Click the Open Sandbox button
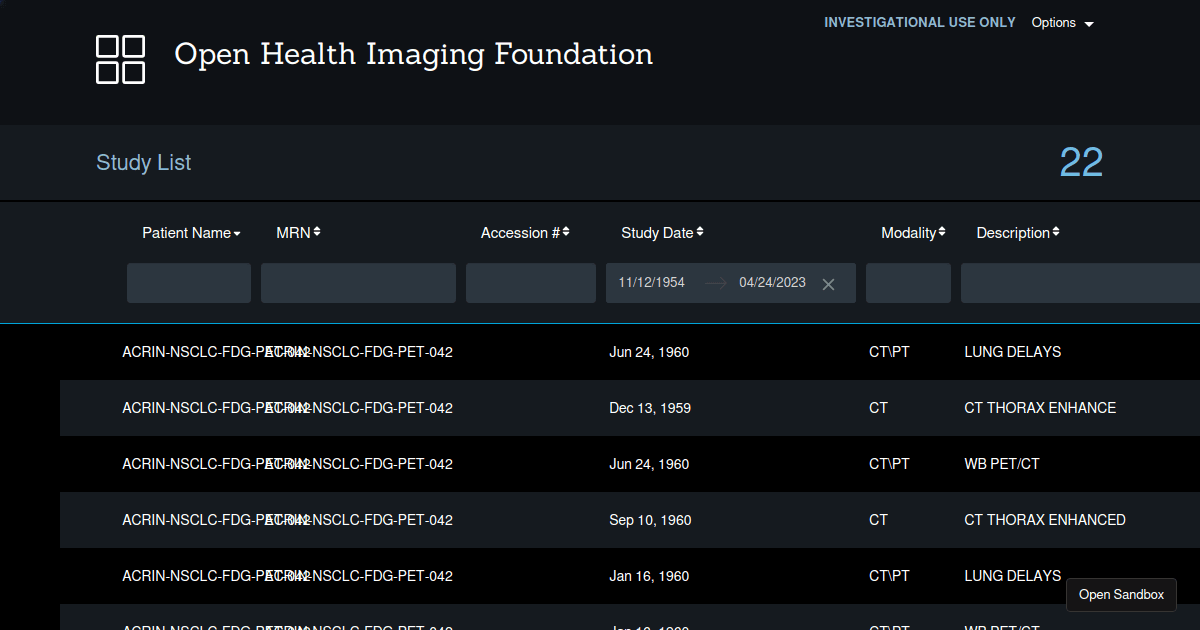Image resolution: width=1200 pixels, height=630 pixels. (x=1121, y=595)
